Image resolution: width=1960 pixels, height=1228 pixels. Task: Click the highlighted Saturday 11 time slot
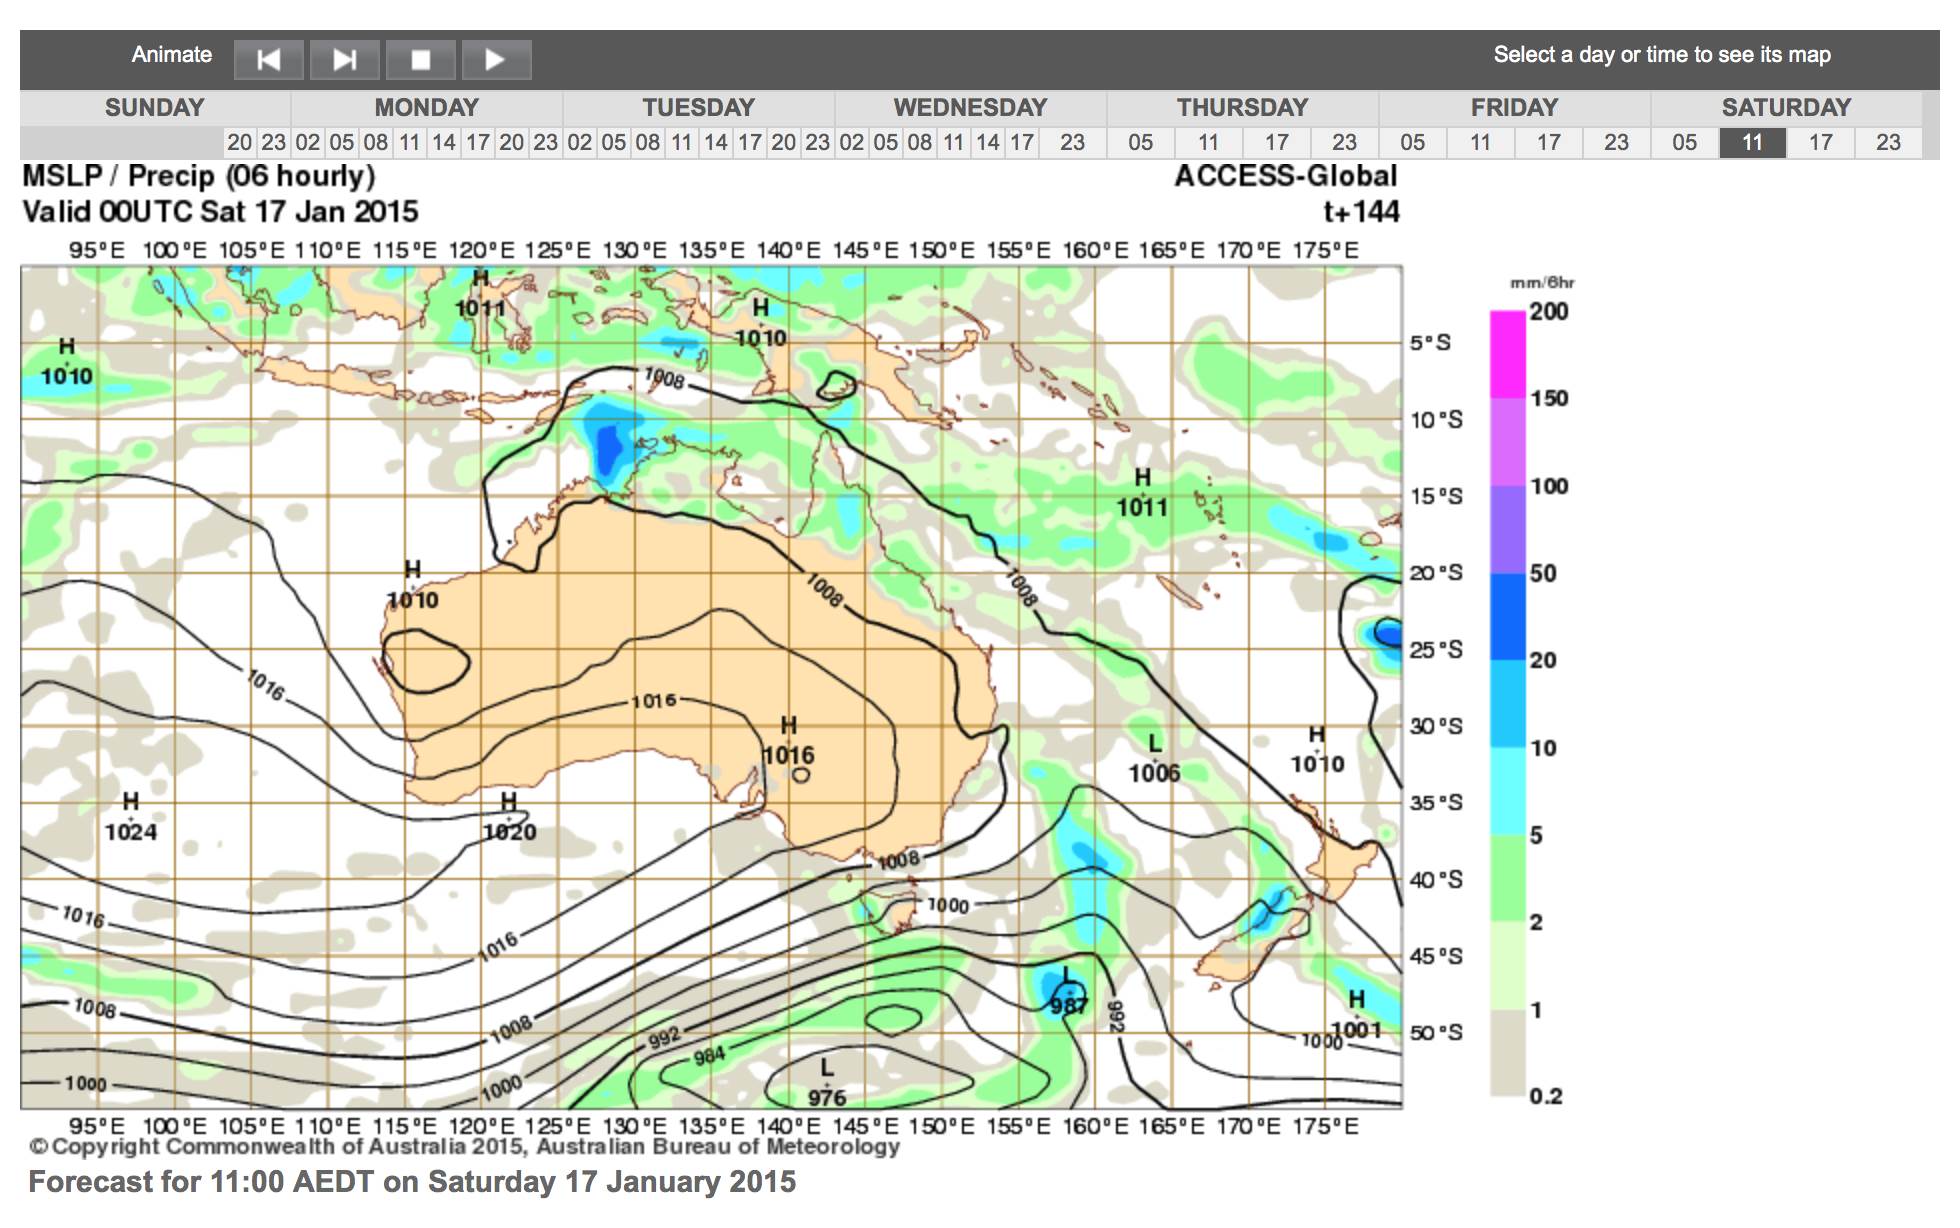pos(1752,142)
